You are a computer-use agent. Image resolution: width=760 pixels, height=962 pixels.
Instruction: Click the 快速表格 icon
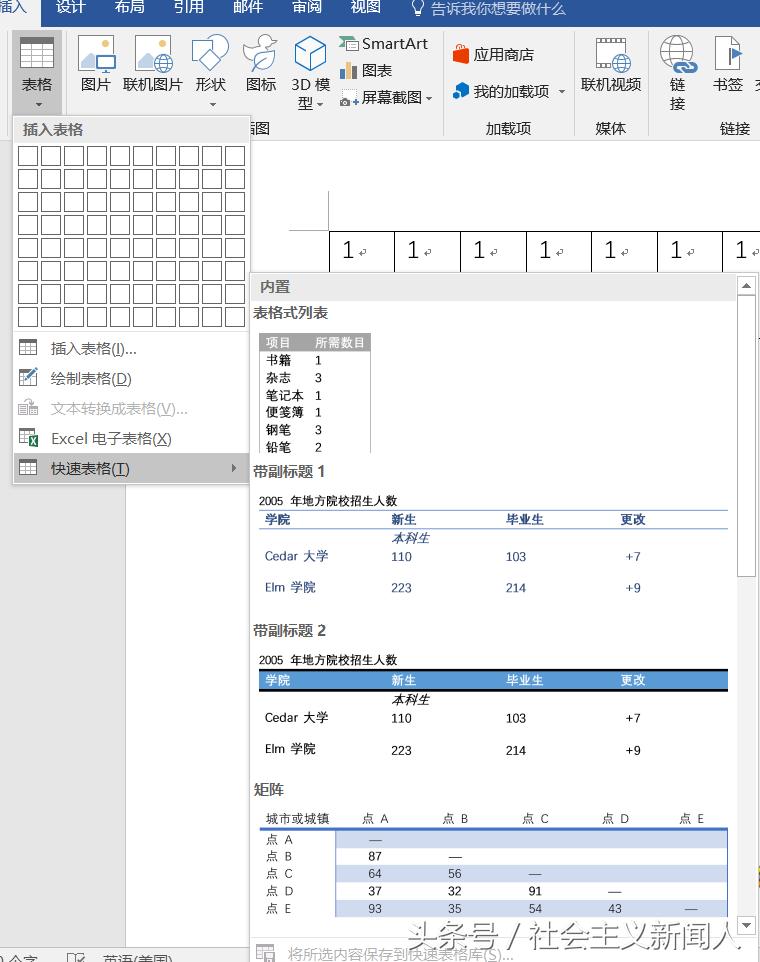coord(28,468)
